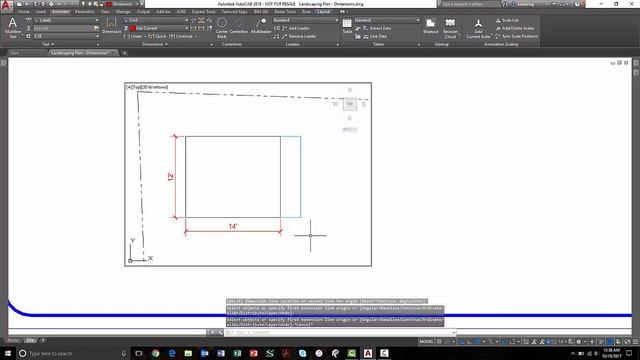This screenshot has height=360, width=640.
Task: Select the Revision Cloud tool
Action: click(450, 28)
